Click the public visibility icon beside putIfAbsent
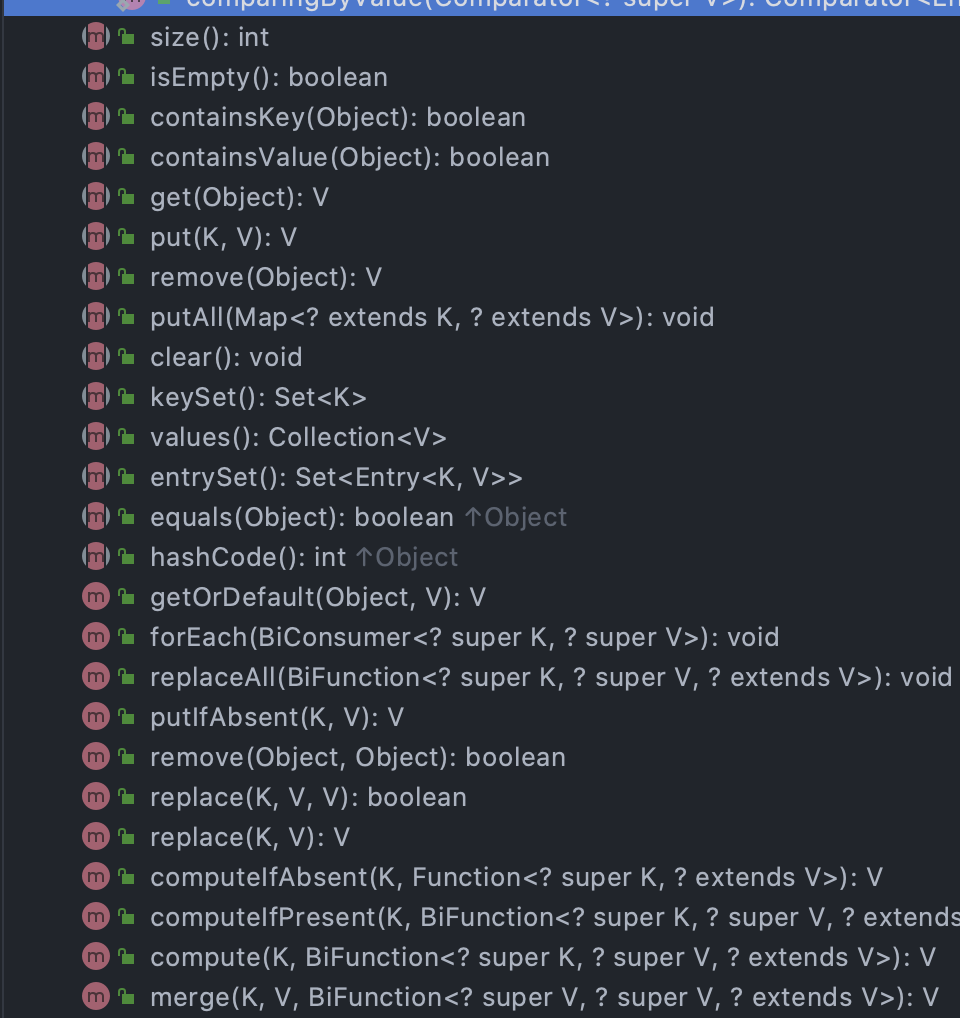 point(127,717)
